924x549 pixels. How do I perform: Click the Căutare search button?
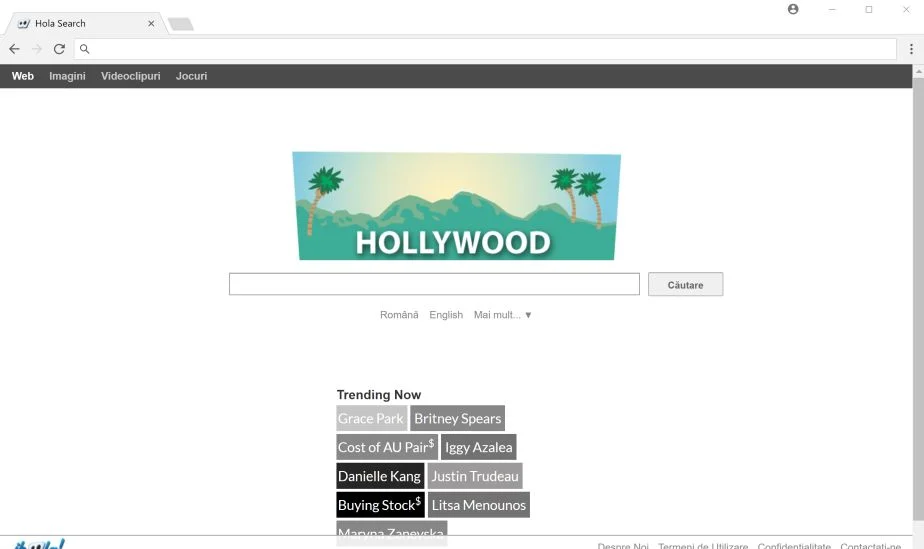coord(685,285)
